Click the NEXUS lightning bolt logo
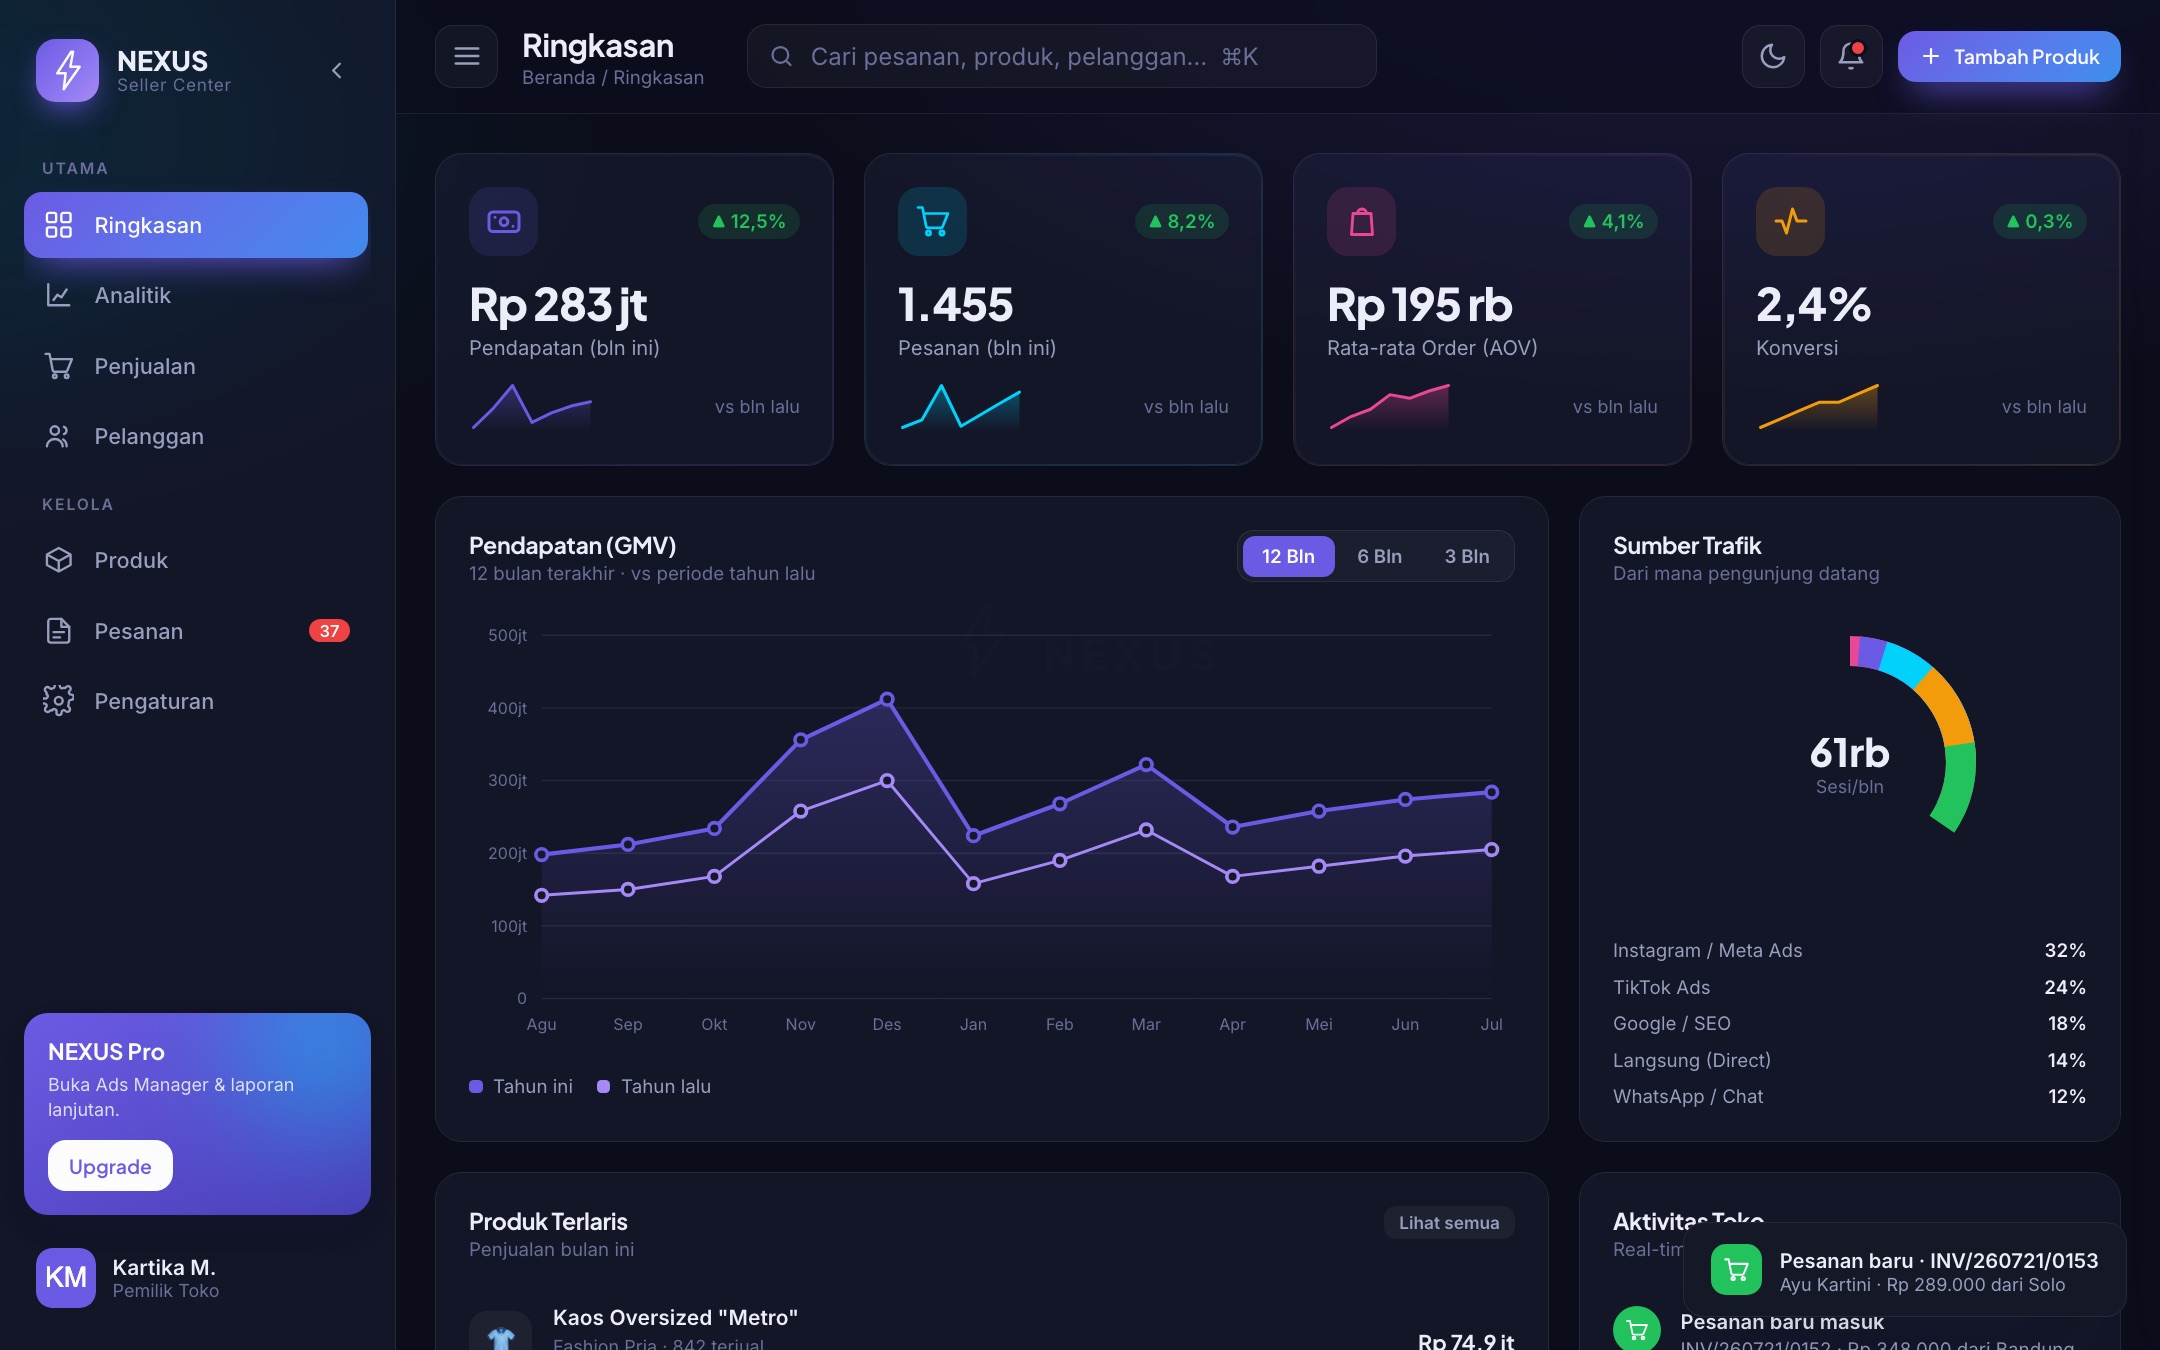2160x1350 pixels. [x=67, y=70]
